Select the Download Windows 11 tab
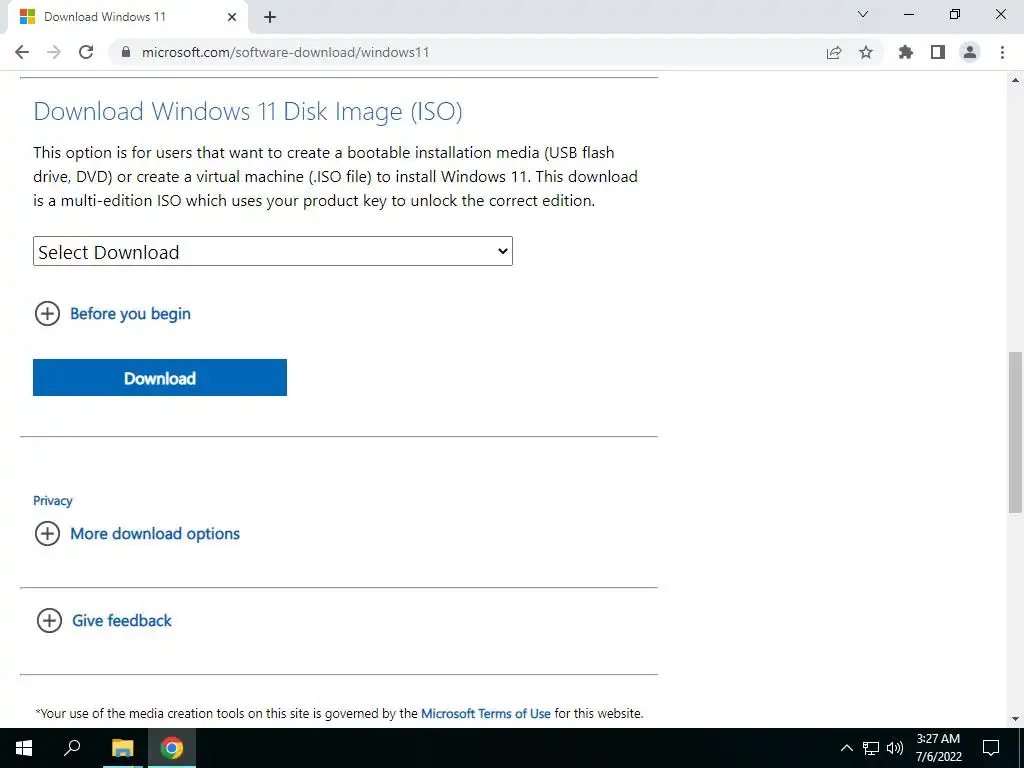This screenshot has height=768, width=1024. (127, 17)
